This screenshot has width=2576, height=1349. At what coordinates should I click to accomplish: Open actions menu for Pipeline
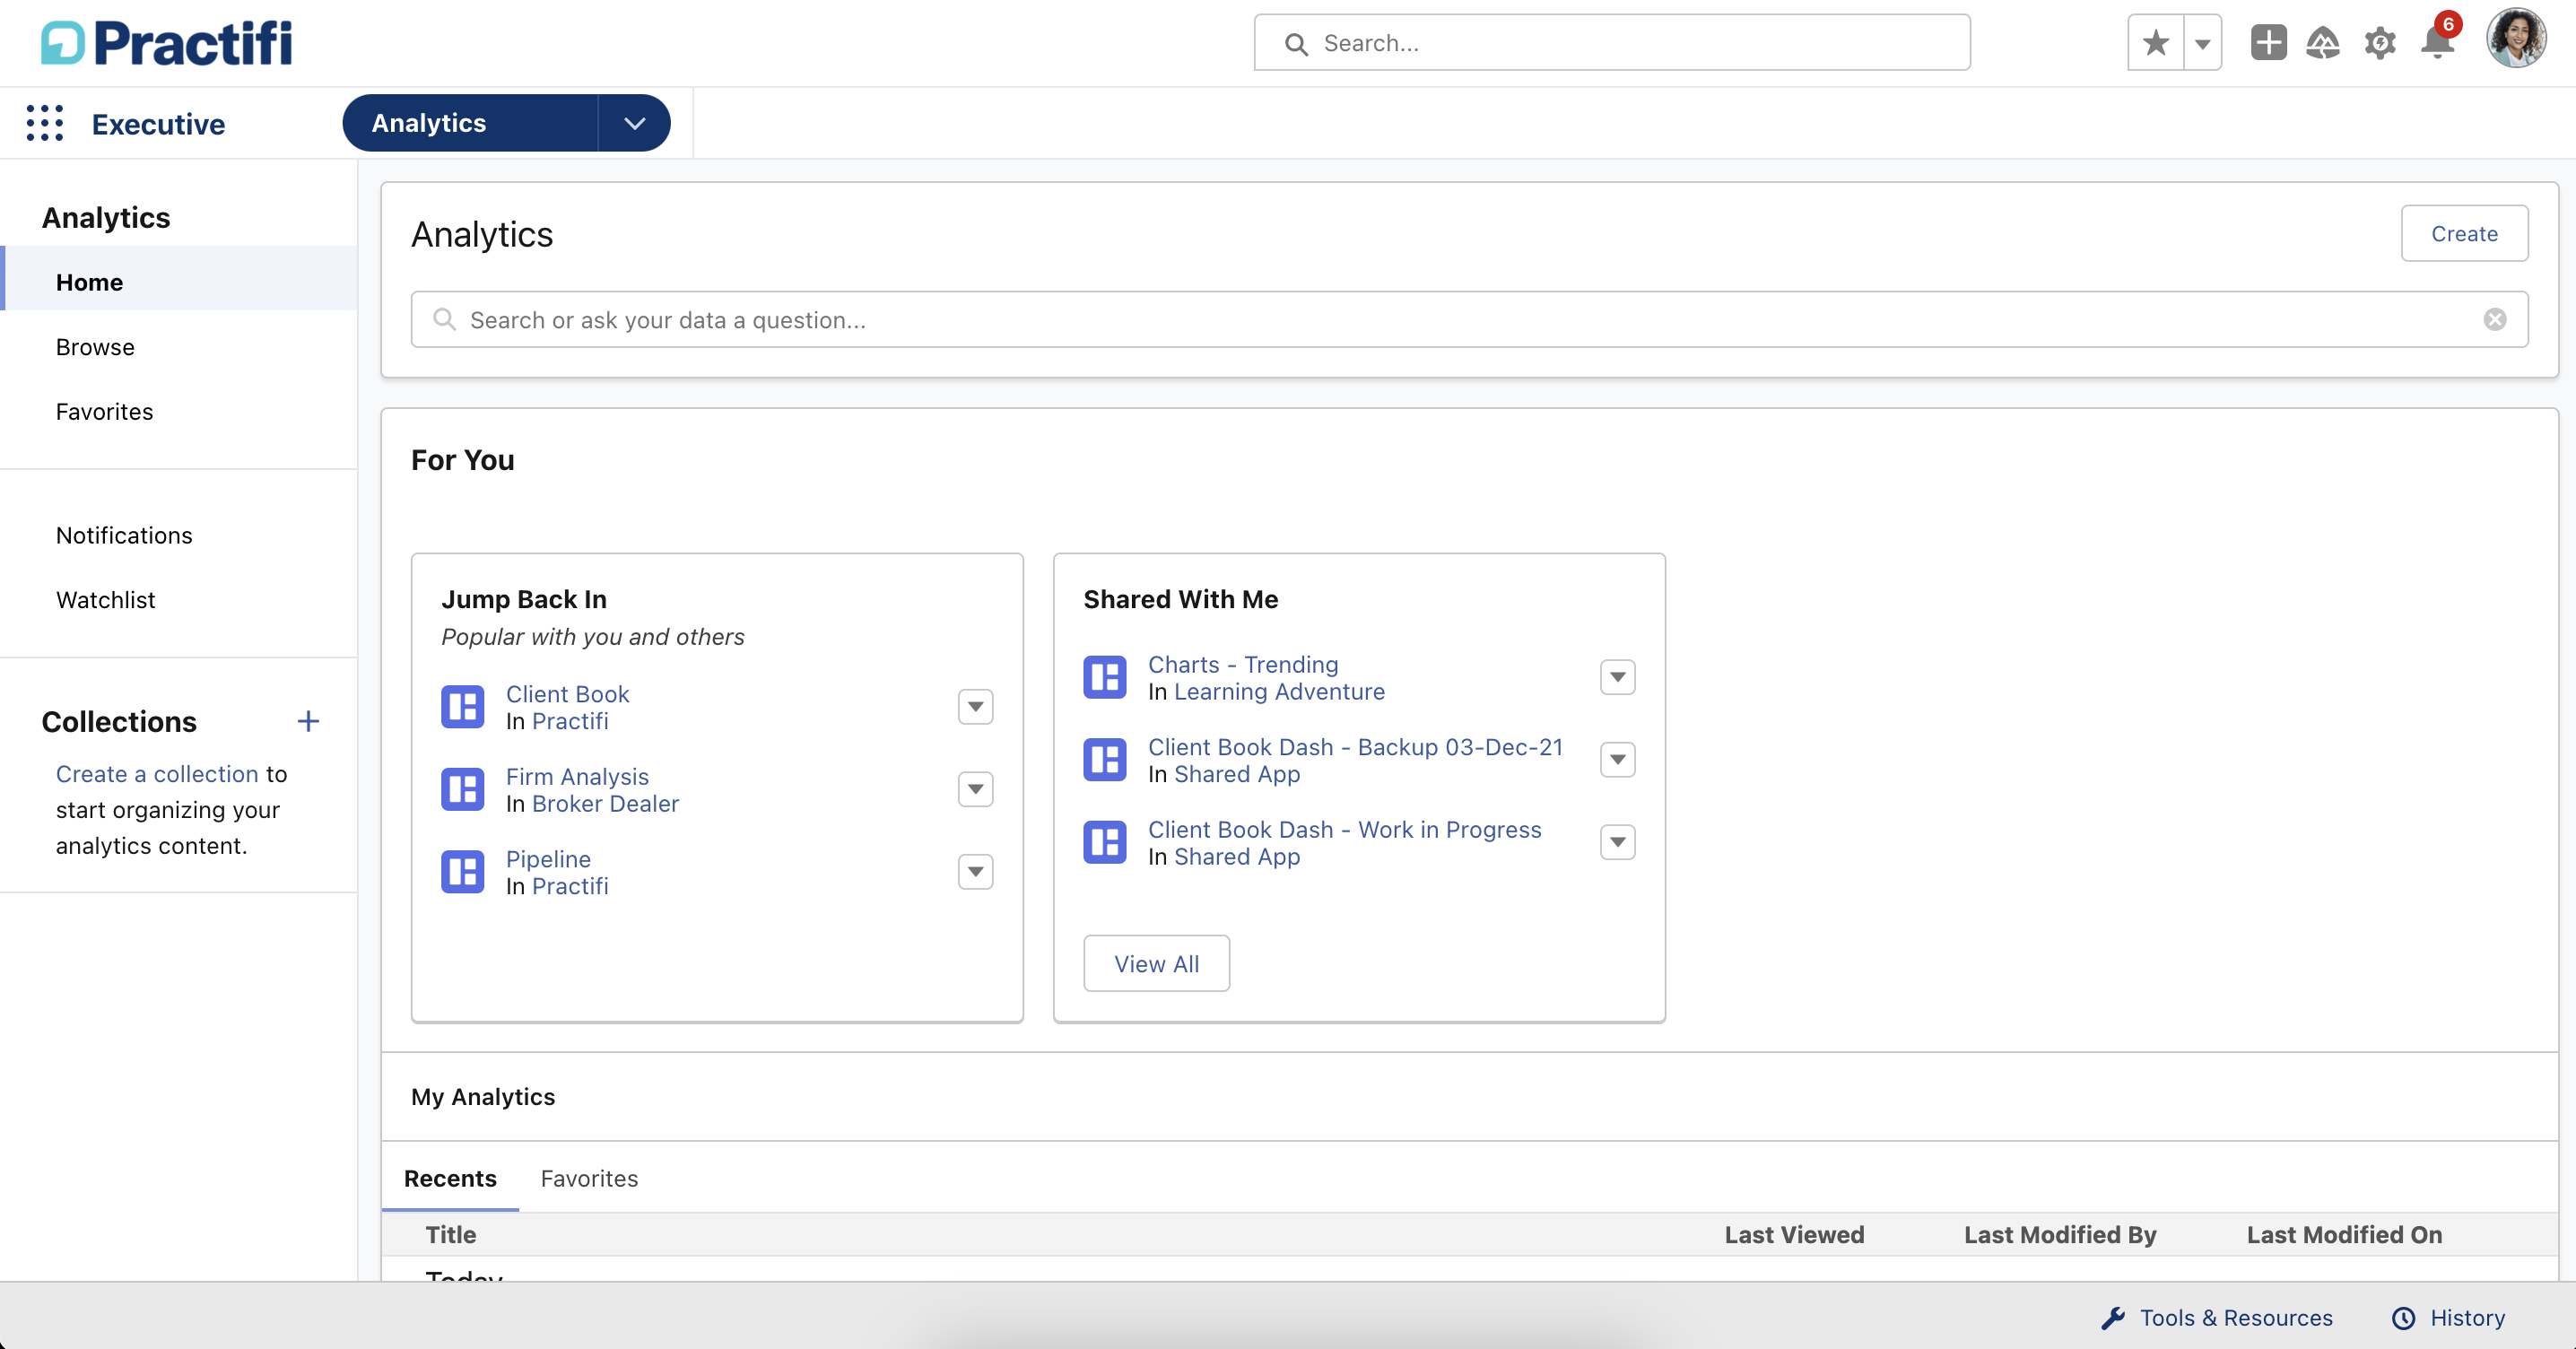(975, 872)
